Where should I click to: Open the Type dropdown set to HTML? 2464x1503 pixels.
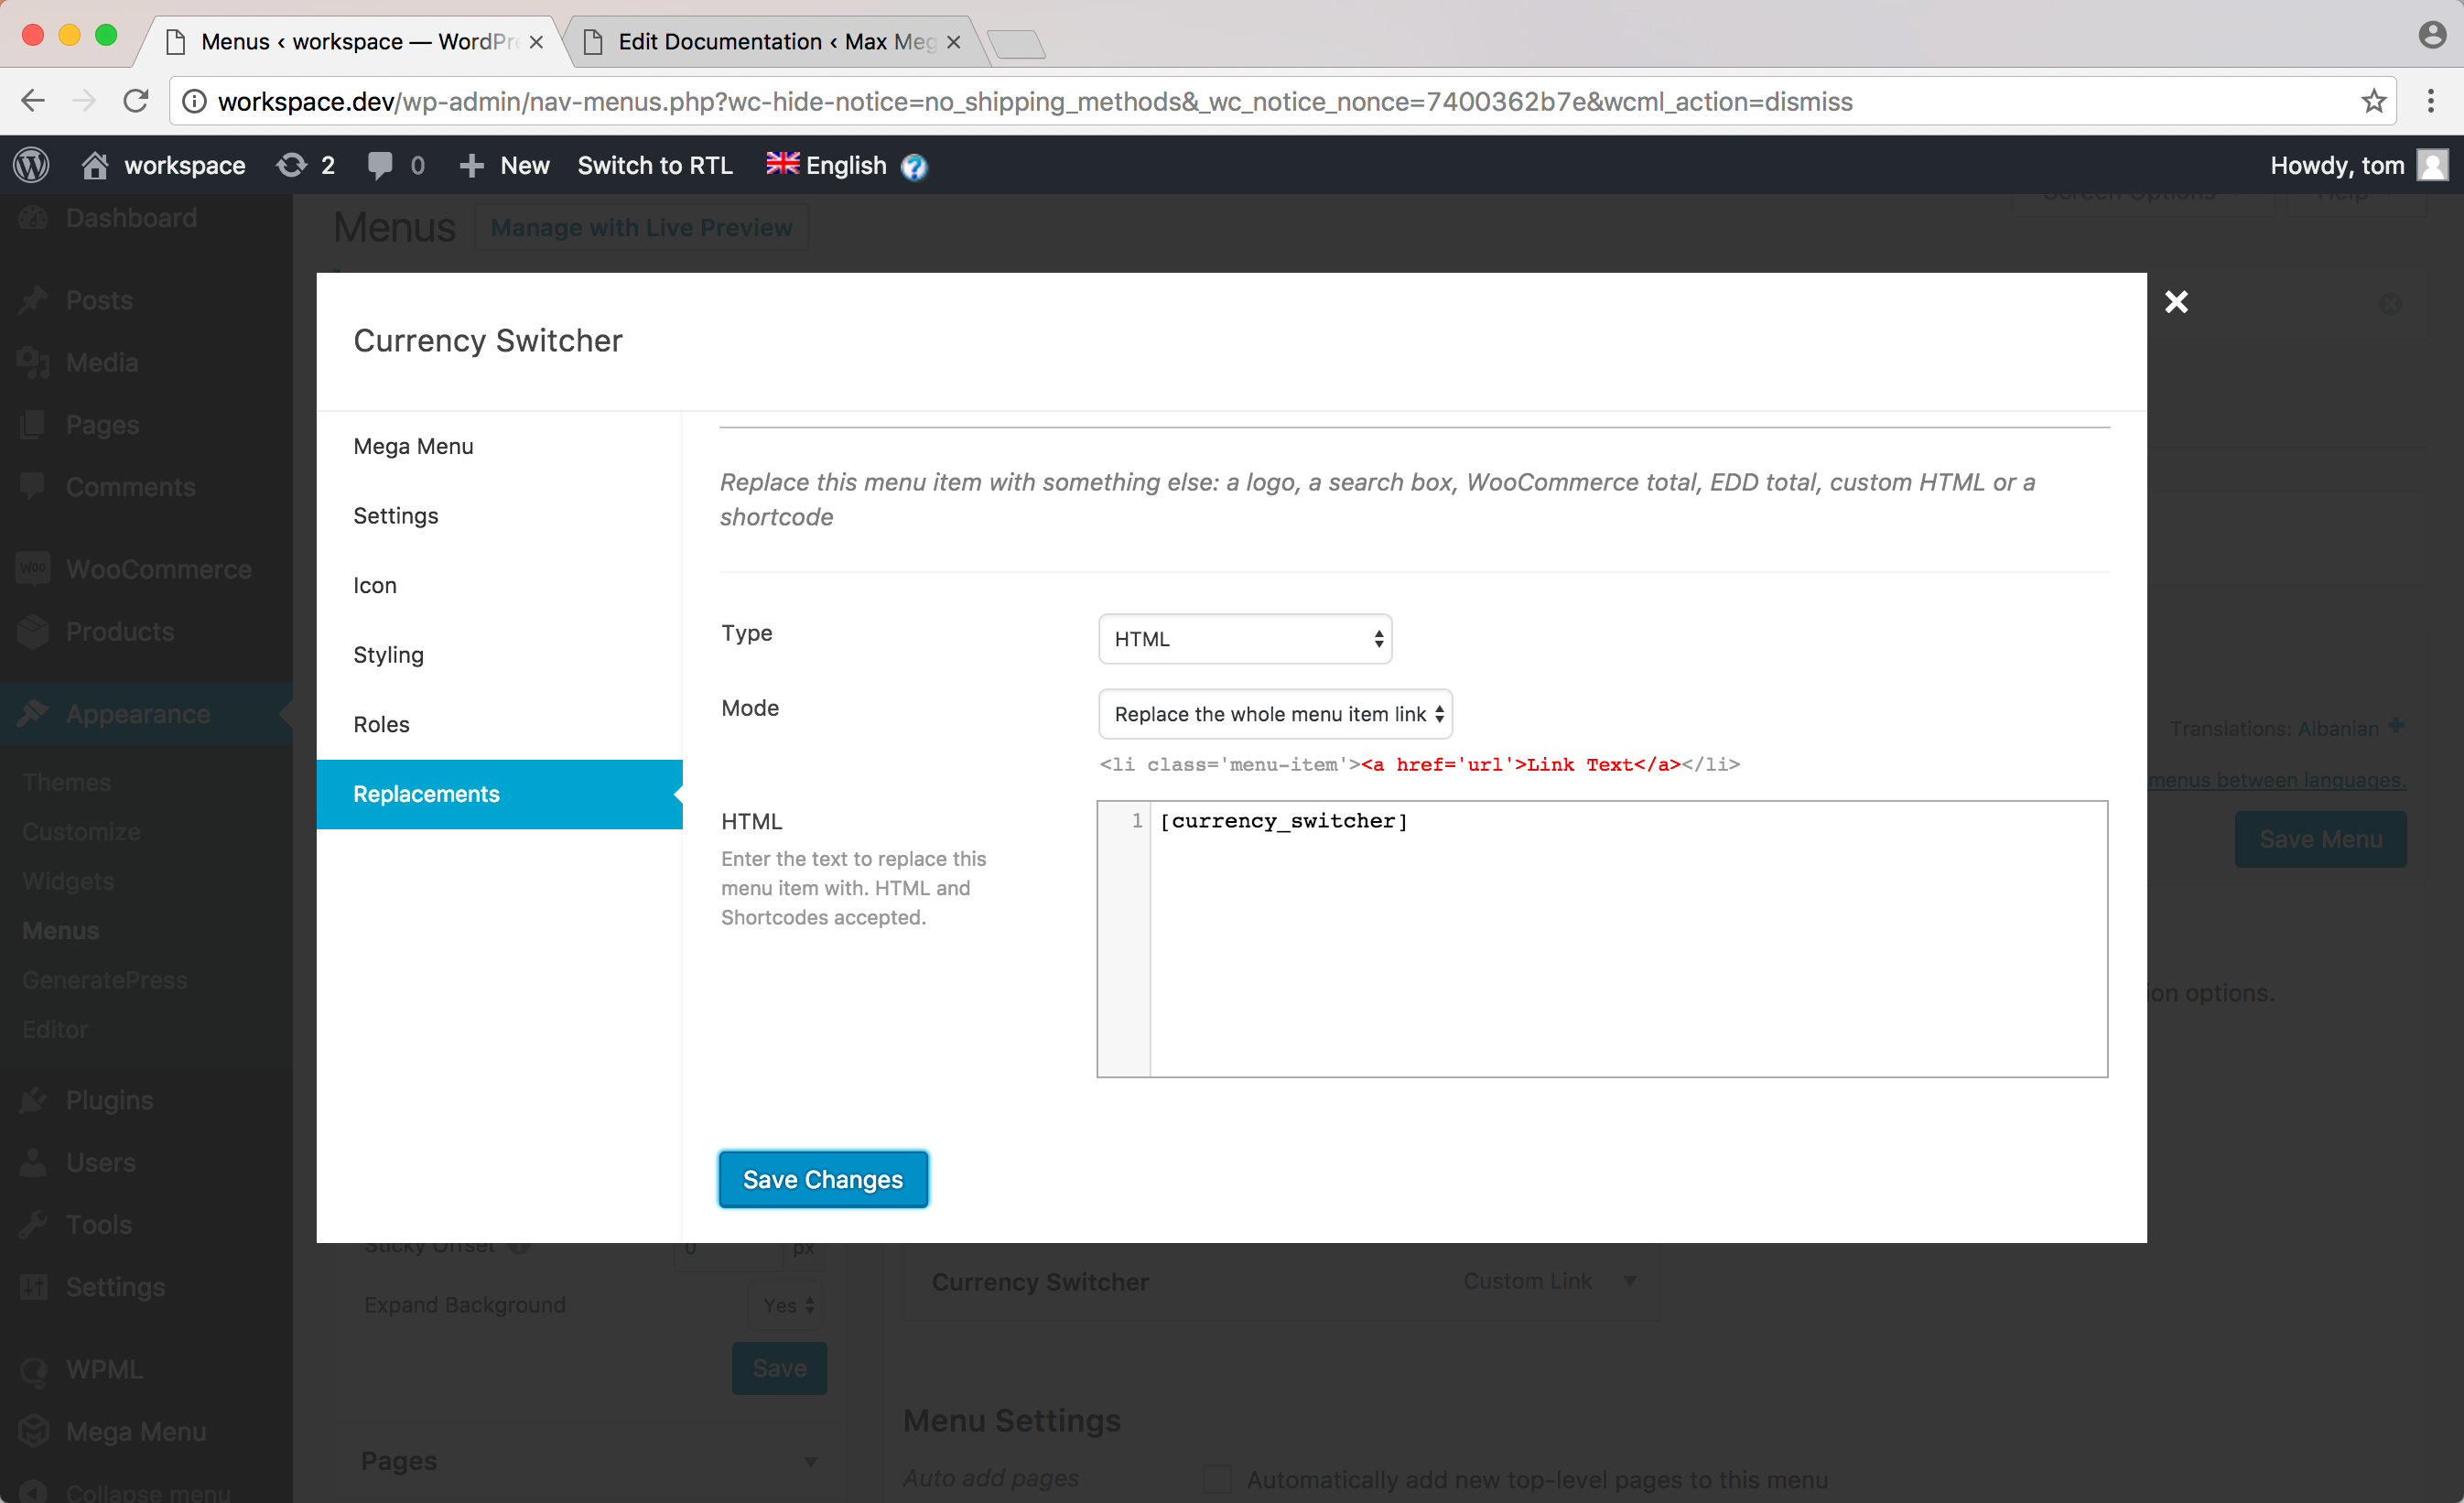coord(1244,639)
